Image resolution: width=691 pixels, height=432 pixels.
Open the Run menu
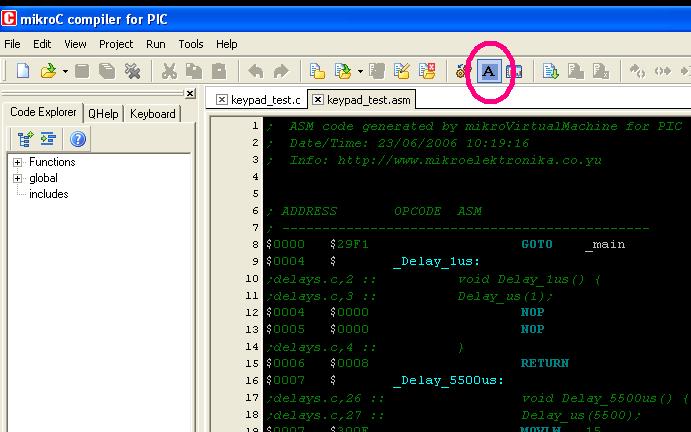point(156,44)
